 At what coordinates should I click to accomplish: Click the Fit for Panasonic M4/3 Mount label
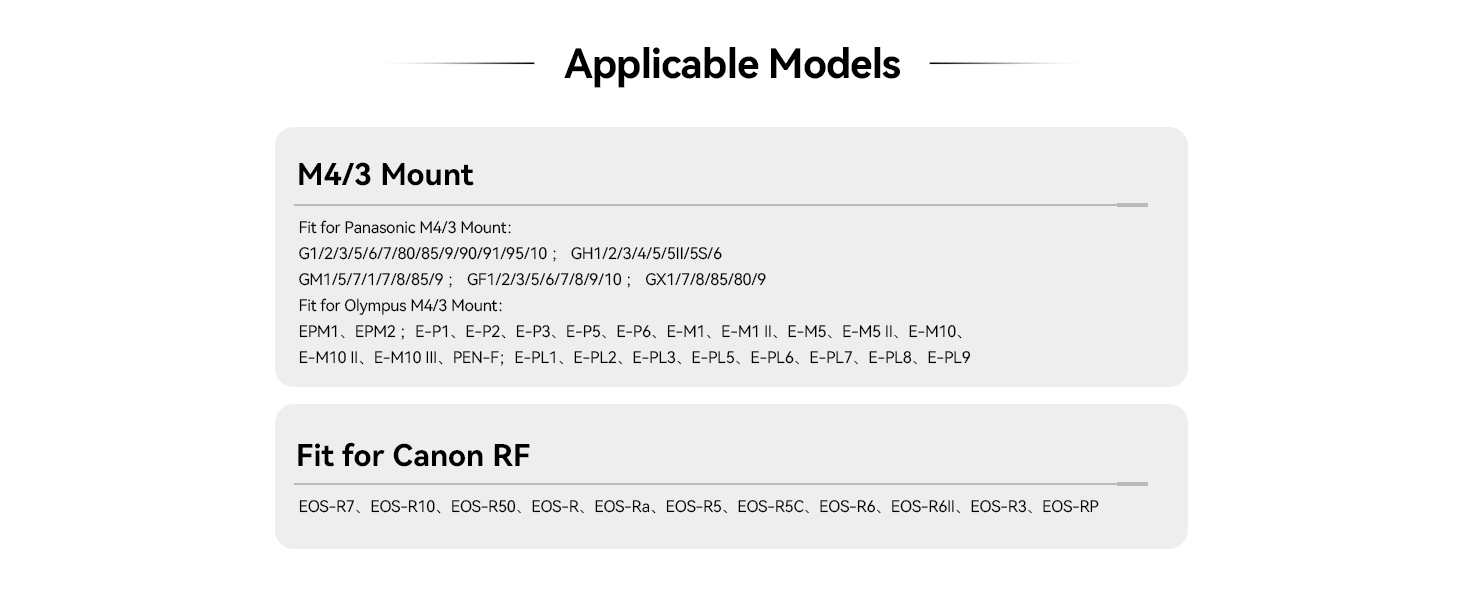click(405, 228)
